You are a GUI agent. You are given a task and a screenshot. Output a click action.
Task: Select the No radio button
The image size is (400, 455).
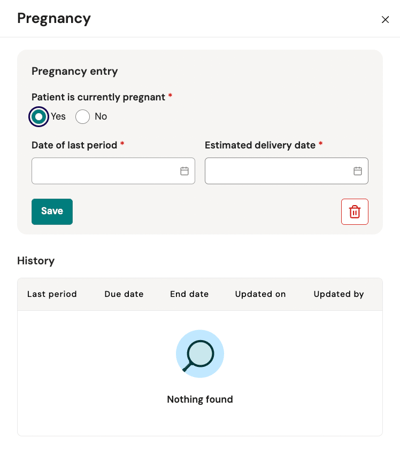(x=82, y=117)
